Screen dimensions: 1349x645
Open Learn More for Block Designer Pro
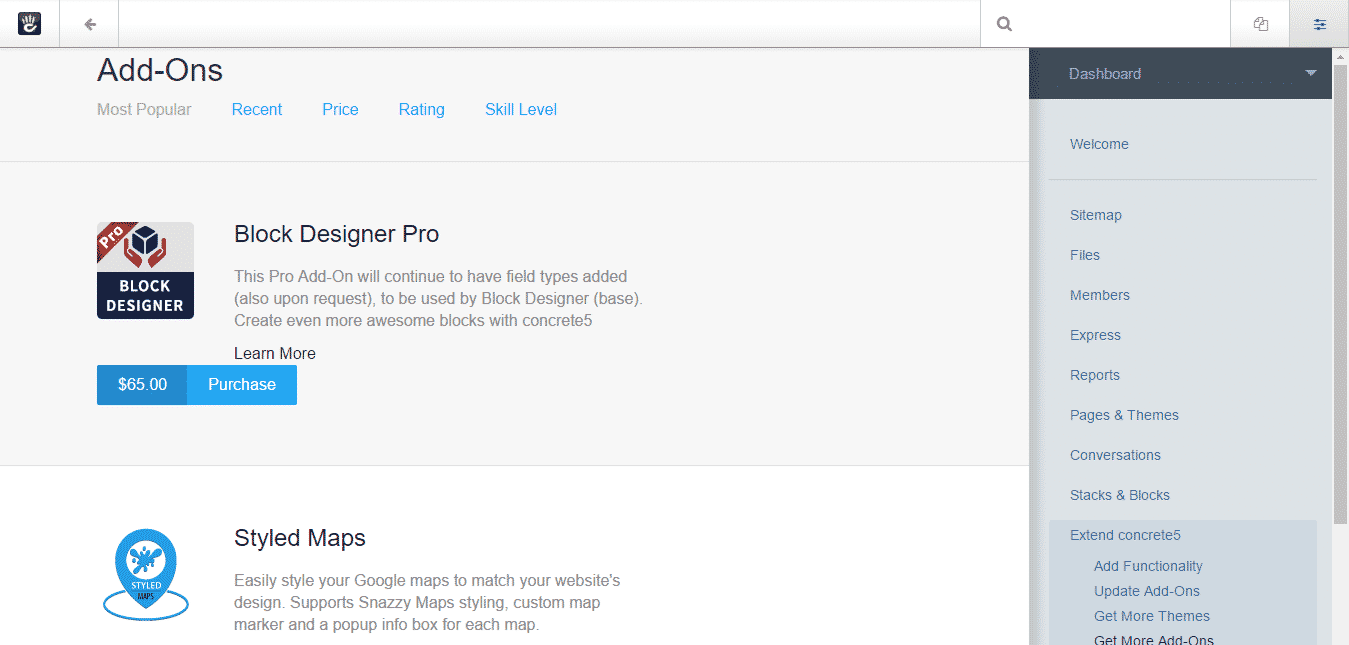tap(274, 353)
